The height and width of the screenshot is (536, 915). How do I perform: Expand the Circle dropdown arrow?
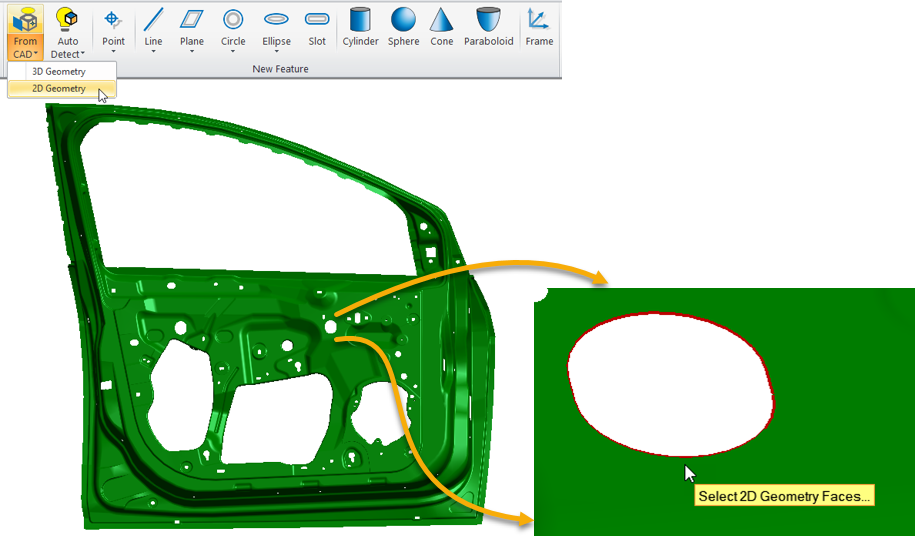(x=233, y=52)
